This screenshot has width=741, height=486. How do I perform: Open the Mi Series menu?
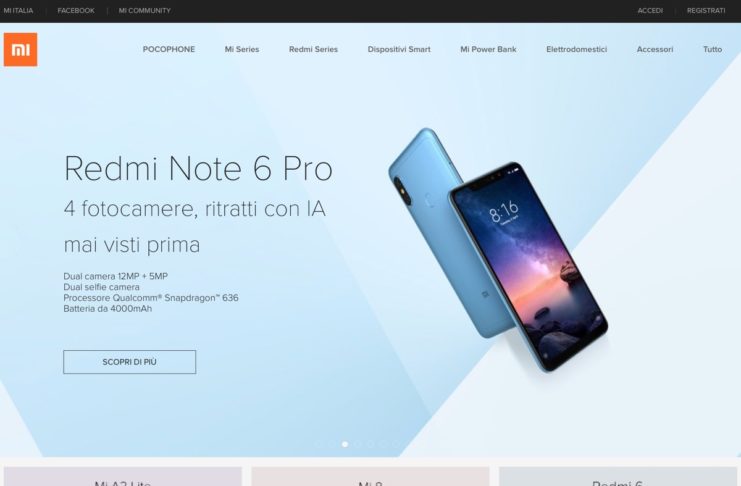click(242, 49)
